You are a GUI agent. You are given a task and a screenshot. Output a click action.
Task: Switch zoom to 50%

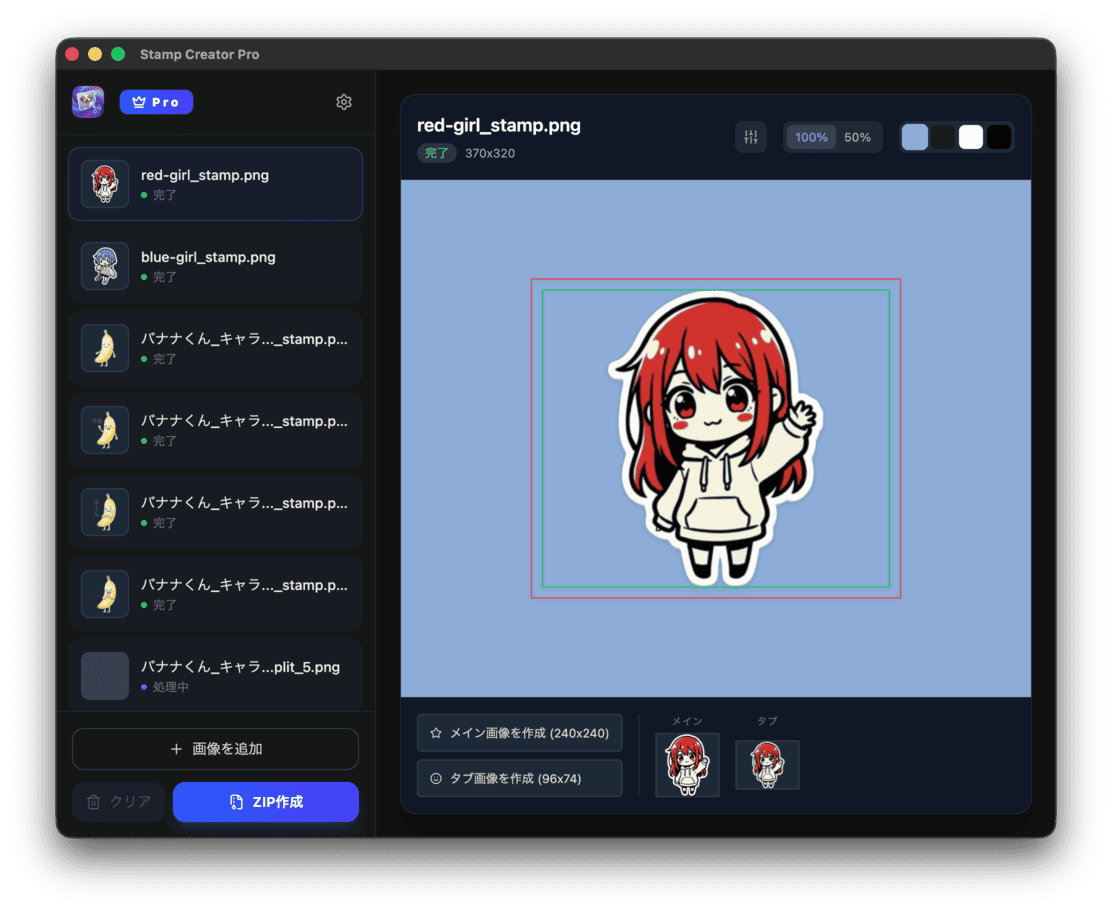pyautogui.click(x=859, y=137)
